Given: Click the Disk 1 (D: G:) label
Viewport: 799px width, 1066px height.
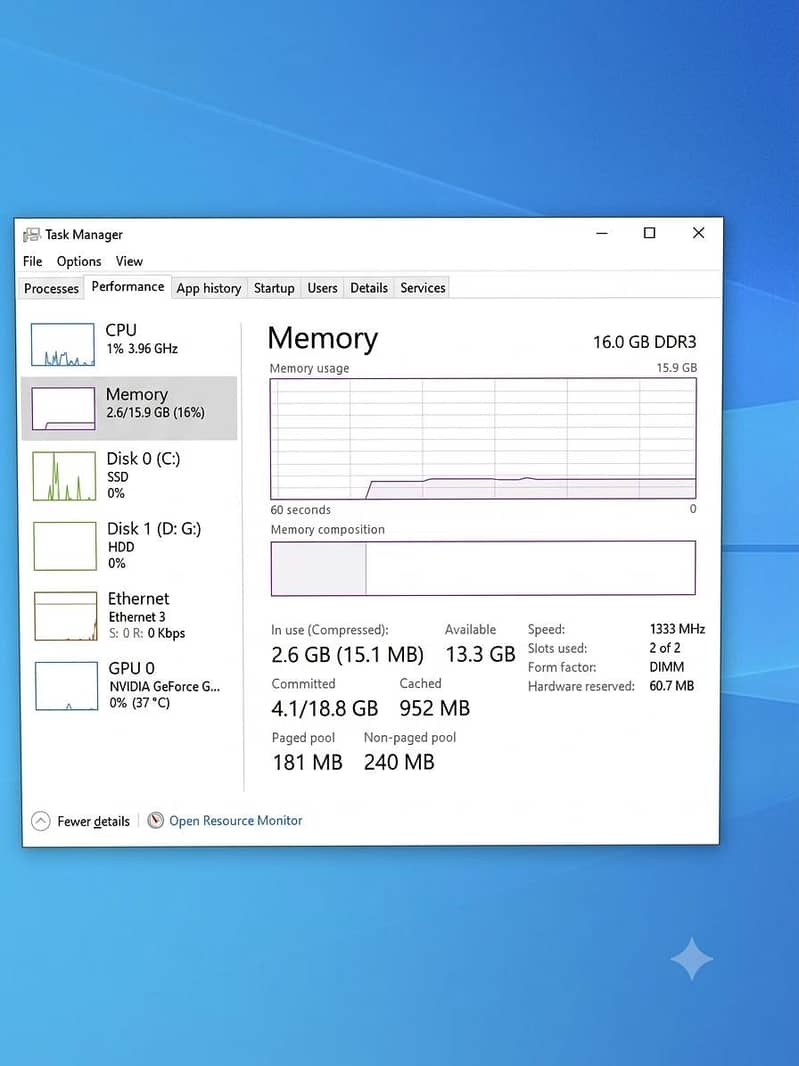Looking at the screenshot, I should 154,529.
